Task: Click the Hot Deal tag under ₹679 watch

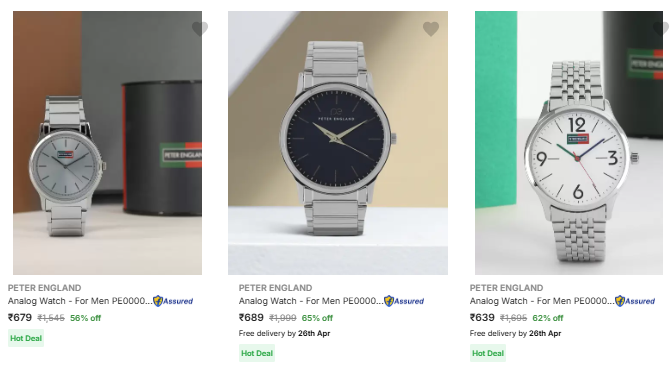Action: pos(26,338)
